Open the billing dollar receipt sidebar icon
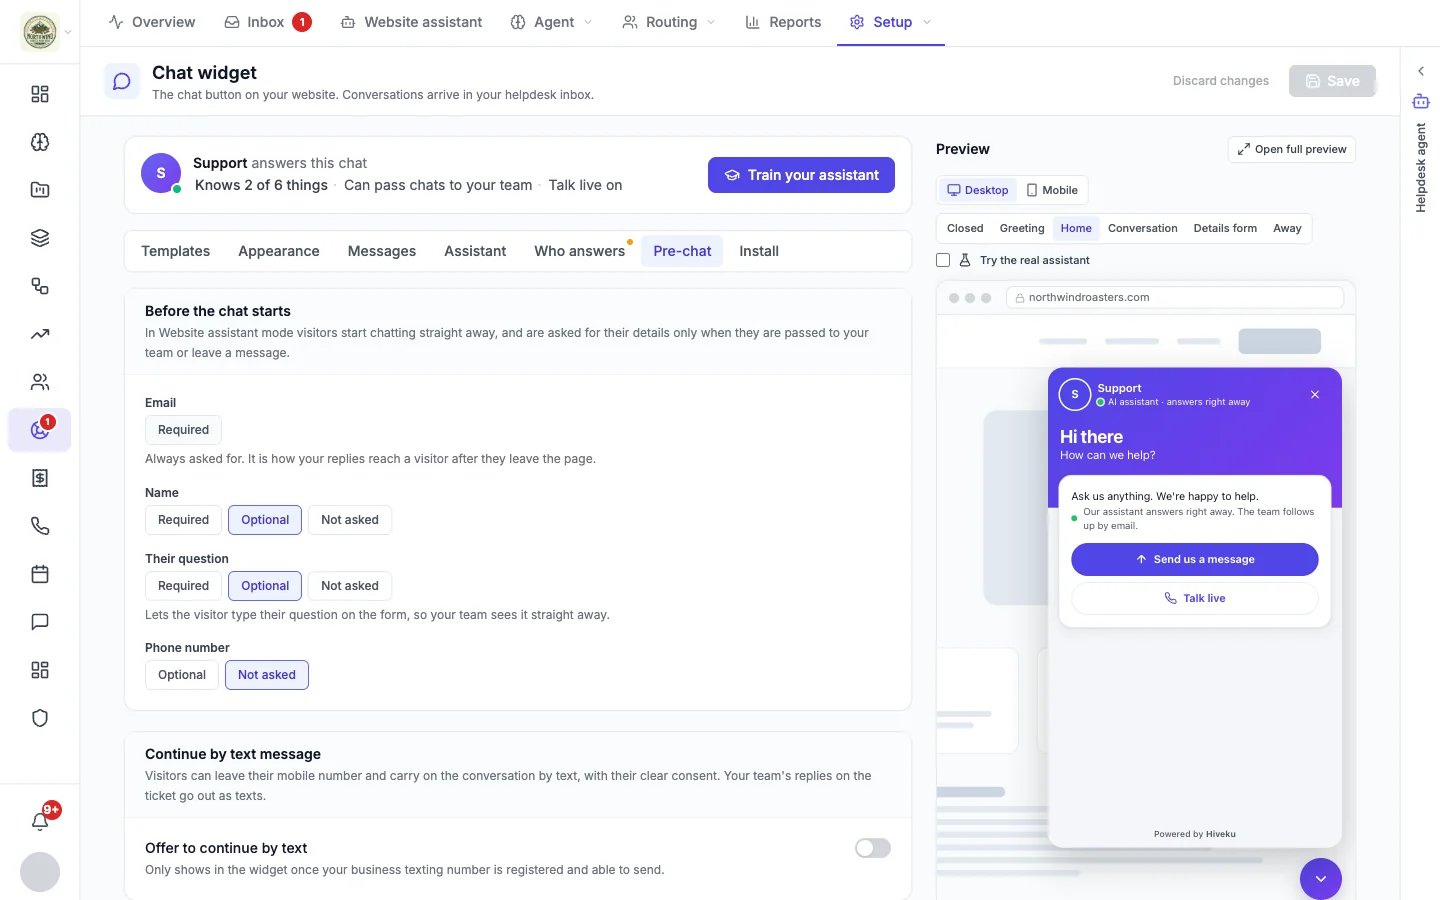The height and width of the screenshot is (900, 1440). [40, 478]
